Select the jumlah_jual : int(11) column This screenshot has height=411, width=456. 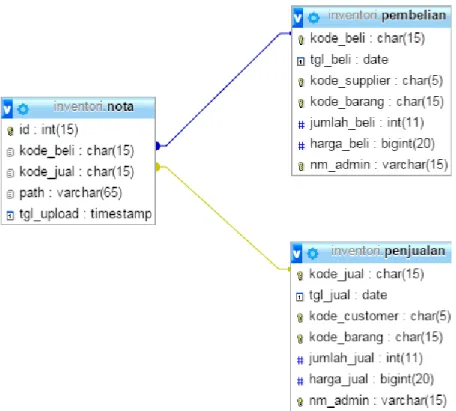click(366, 358)
